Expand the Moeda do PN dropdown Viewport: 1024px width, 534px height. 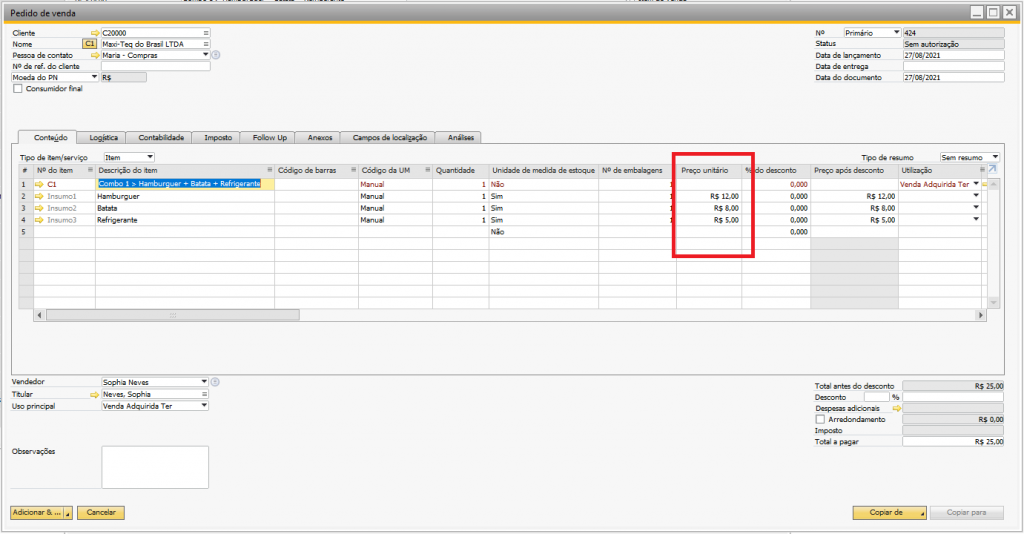pos(95,77)
